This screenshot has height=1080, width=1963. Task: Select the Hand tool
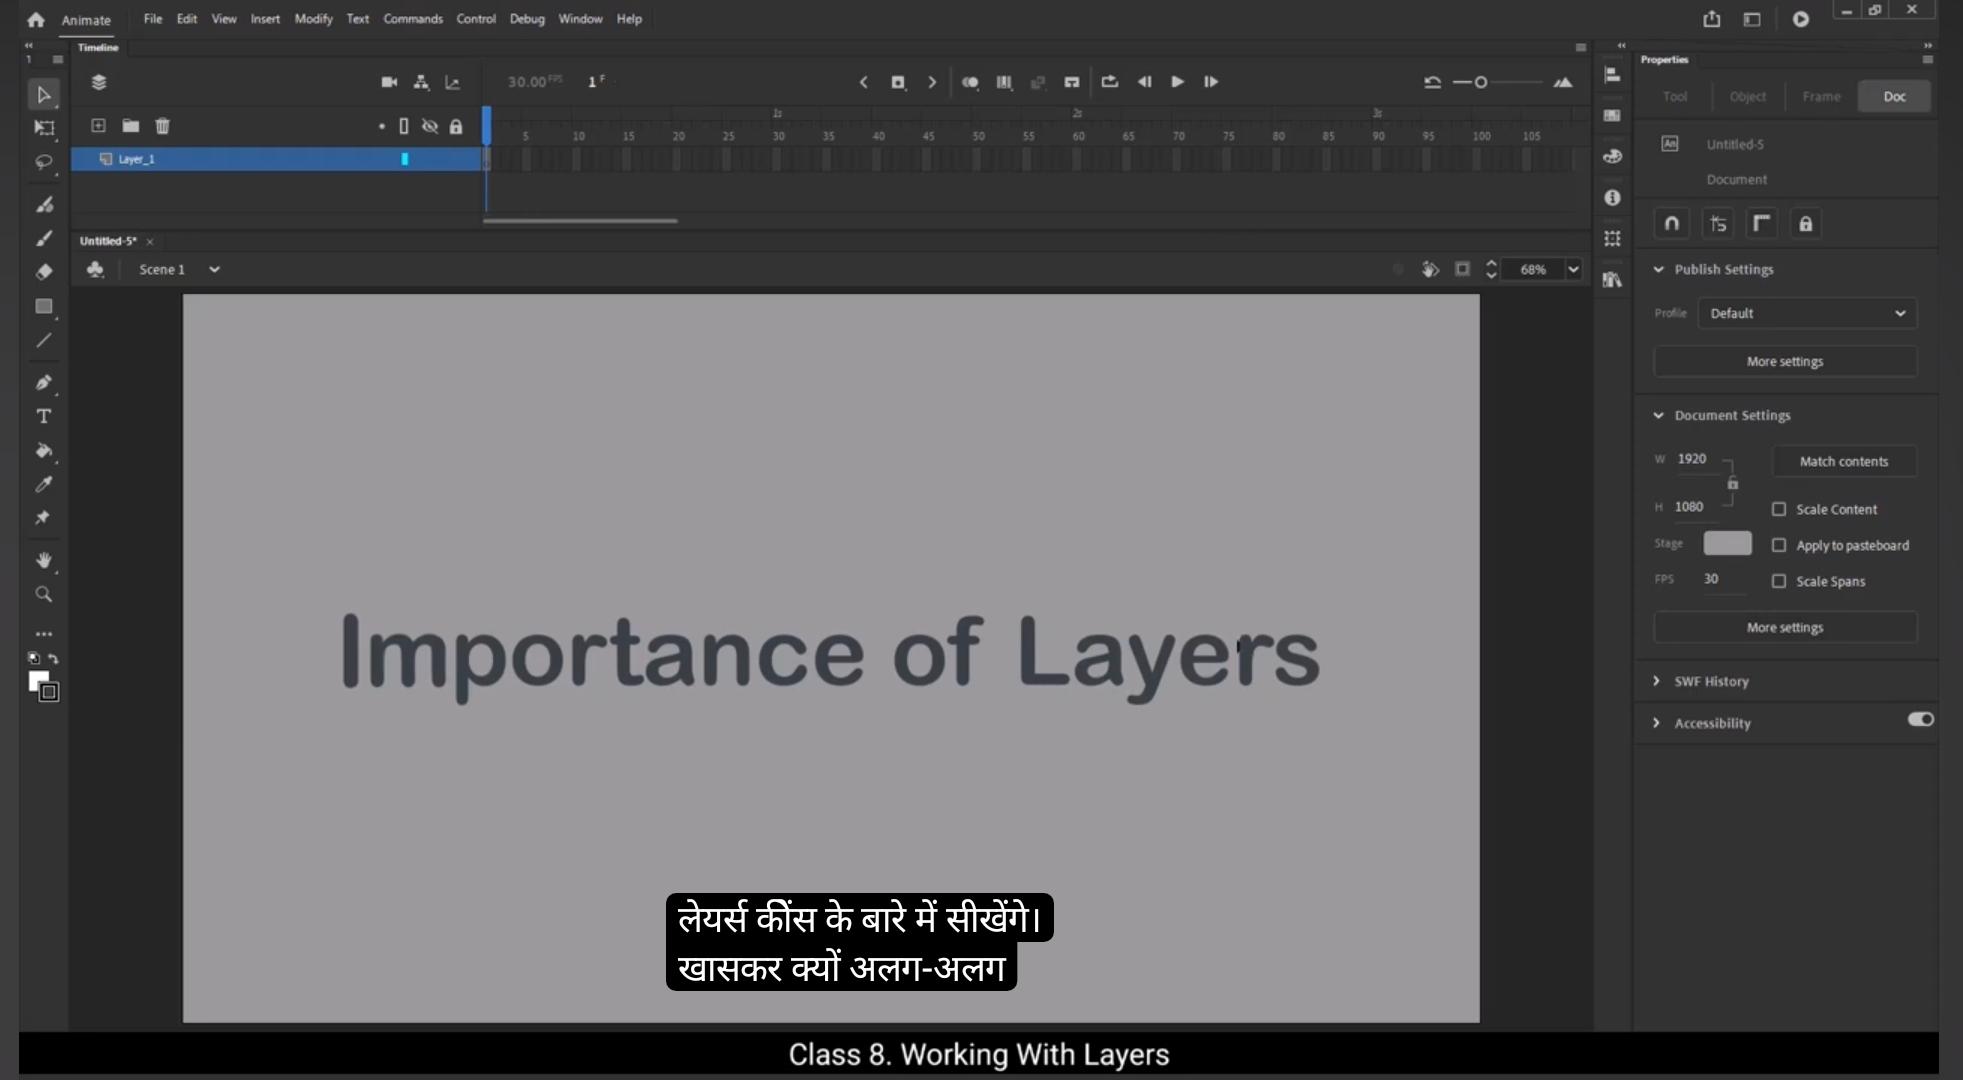click(x=43, y=560)
